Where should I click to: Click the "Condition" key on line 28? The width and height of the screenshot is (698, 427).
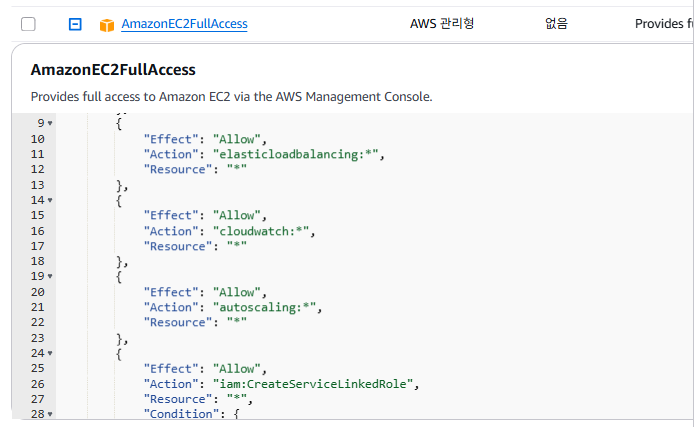click(x=182, y=414)
